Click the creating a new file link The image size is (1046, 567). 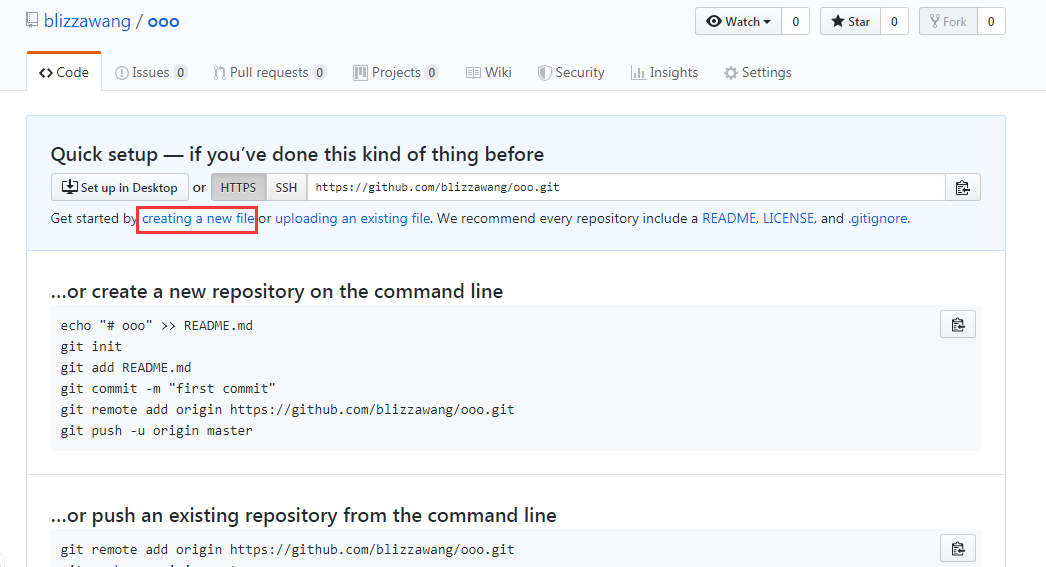point(198,219)
